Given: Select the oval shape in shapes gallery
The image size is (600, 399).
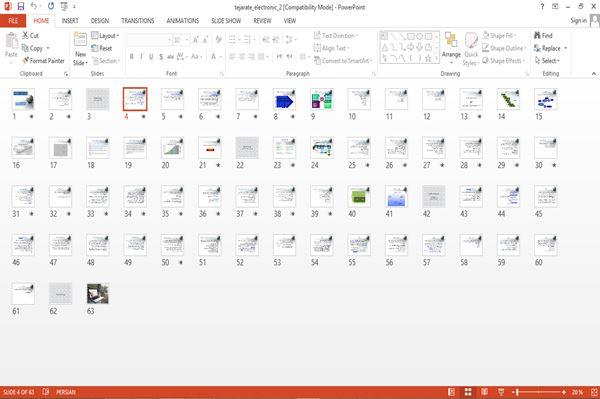Looking at the screenshot, I should point(419,37).
